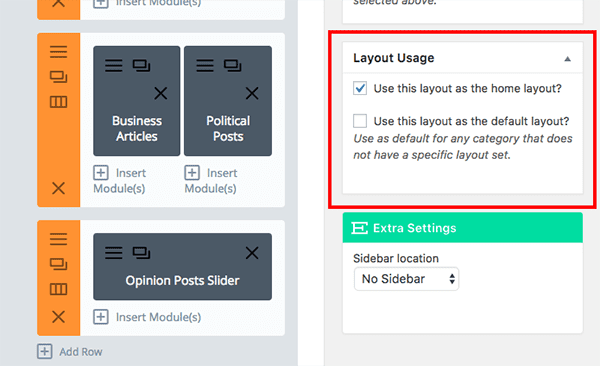Duplicate the Political Posts module

click(x=233, y=65)
